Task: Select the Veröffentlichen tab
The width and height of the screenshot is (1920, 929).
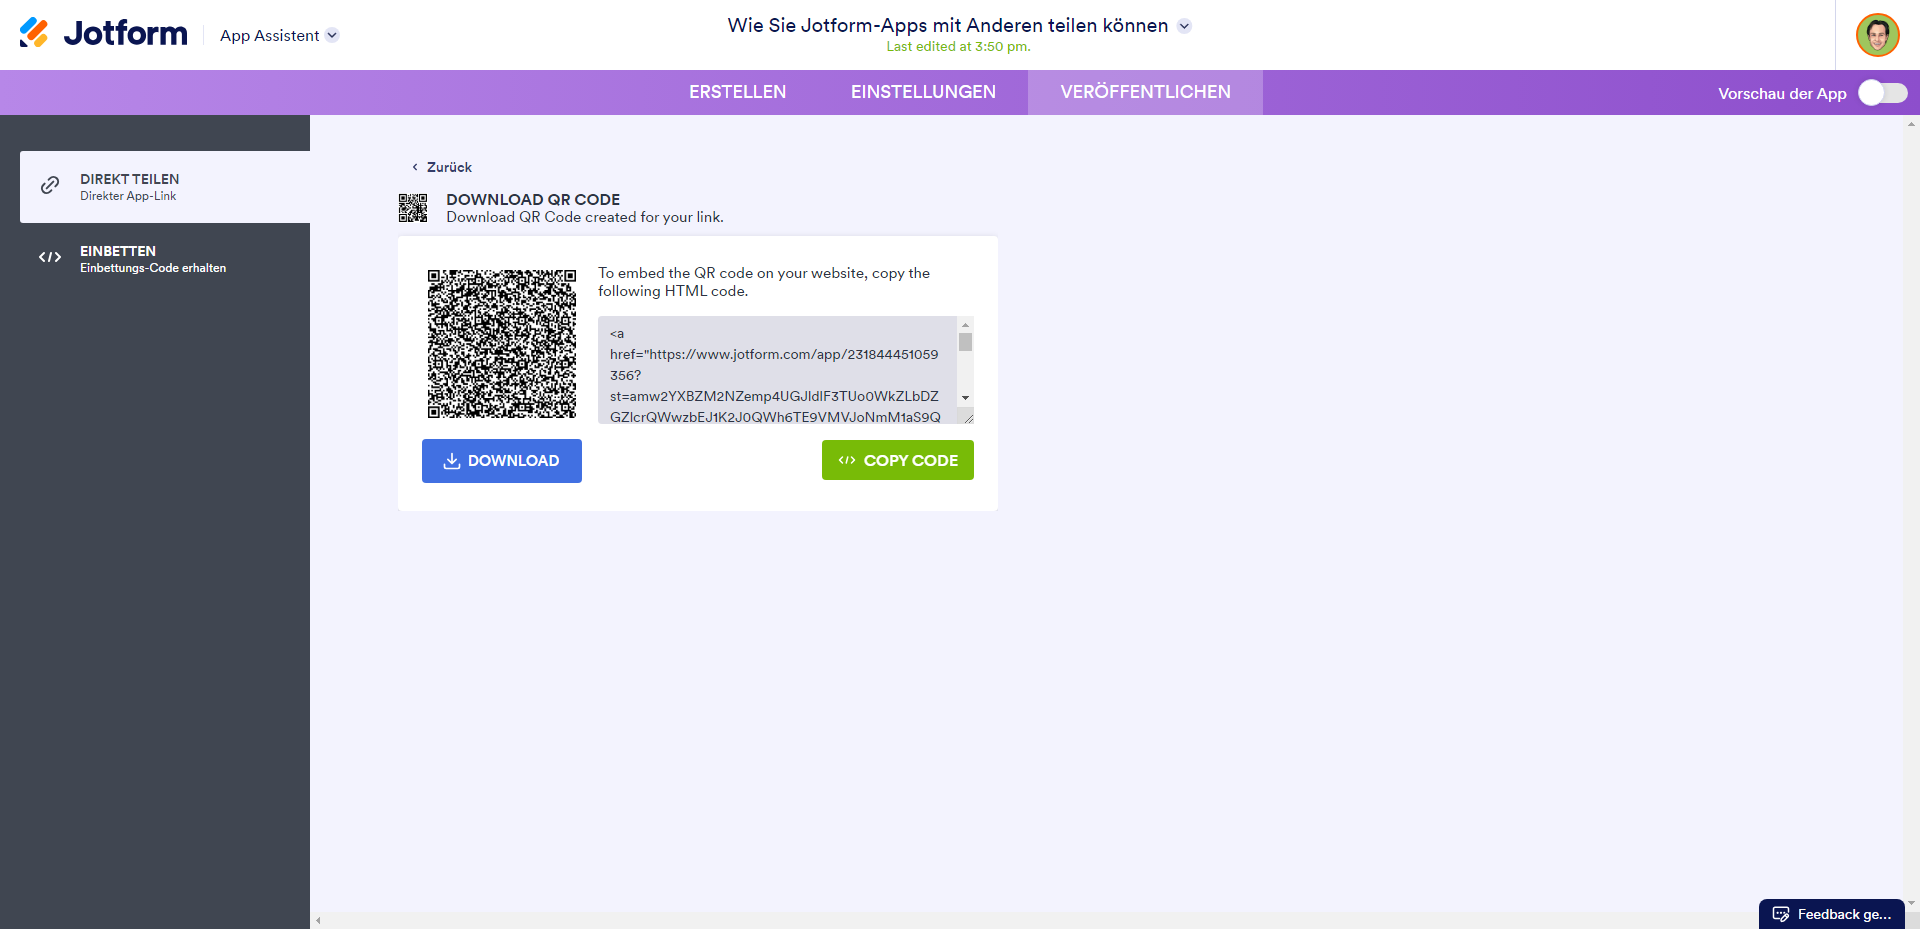Action: click(1145, 92)
